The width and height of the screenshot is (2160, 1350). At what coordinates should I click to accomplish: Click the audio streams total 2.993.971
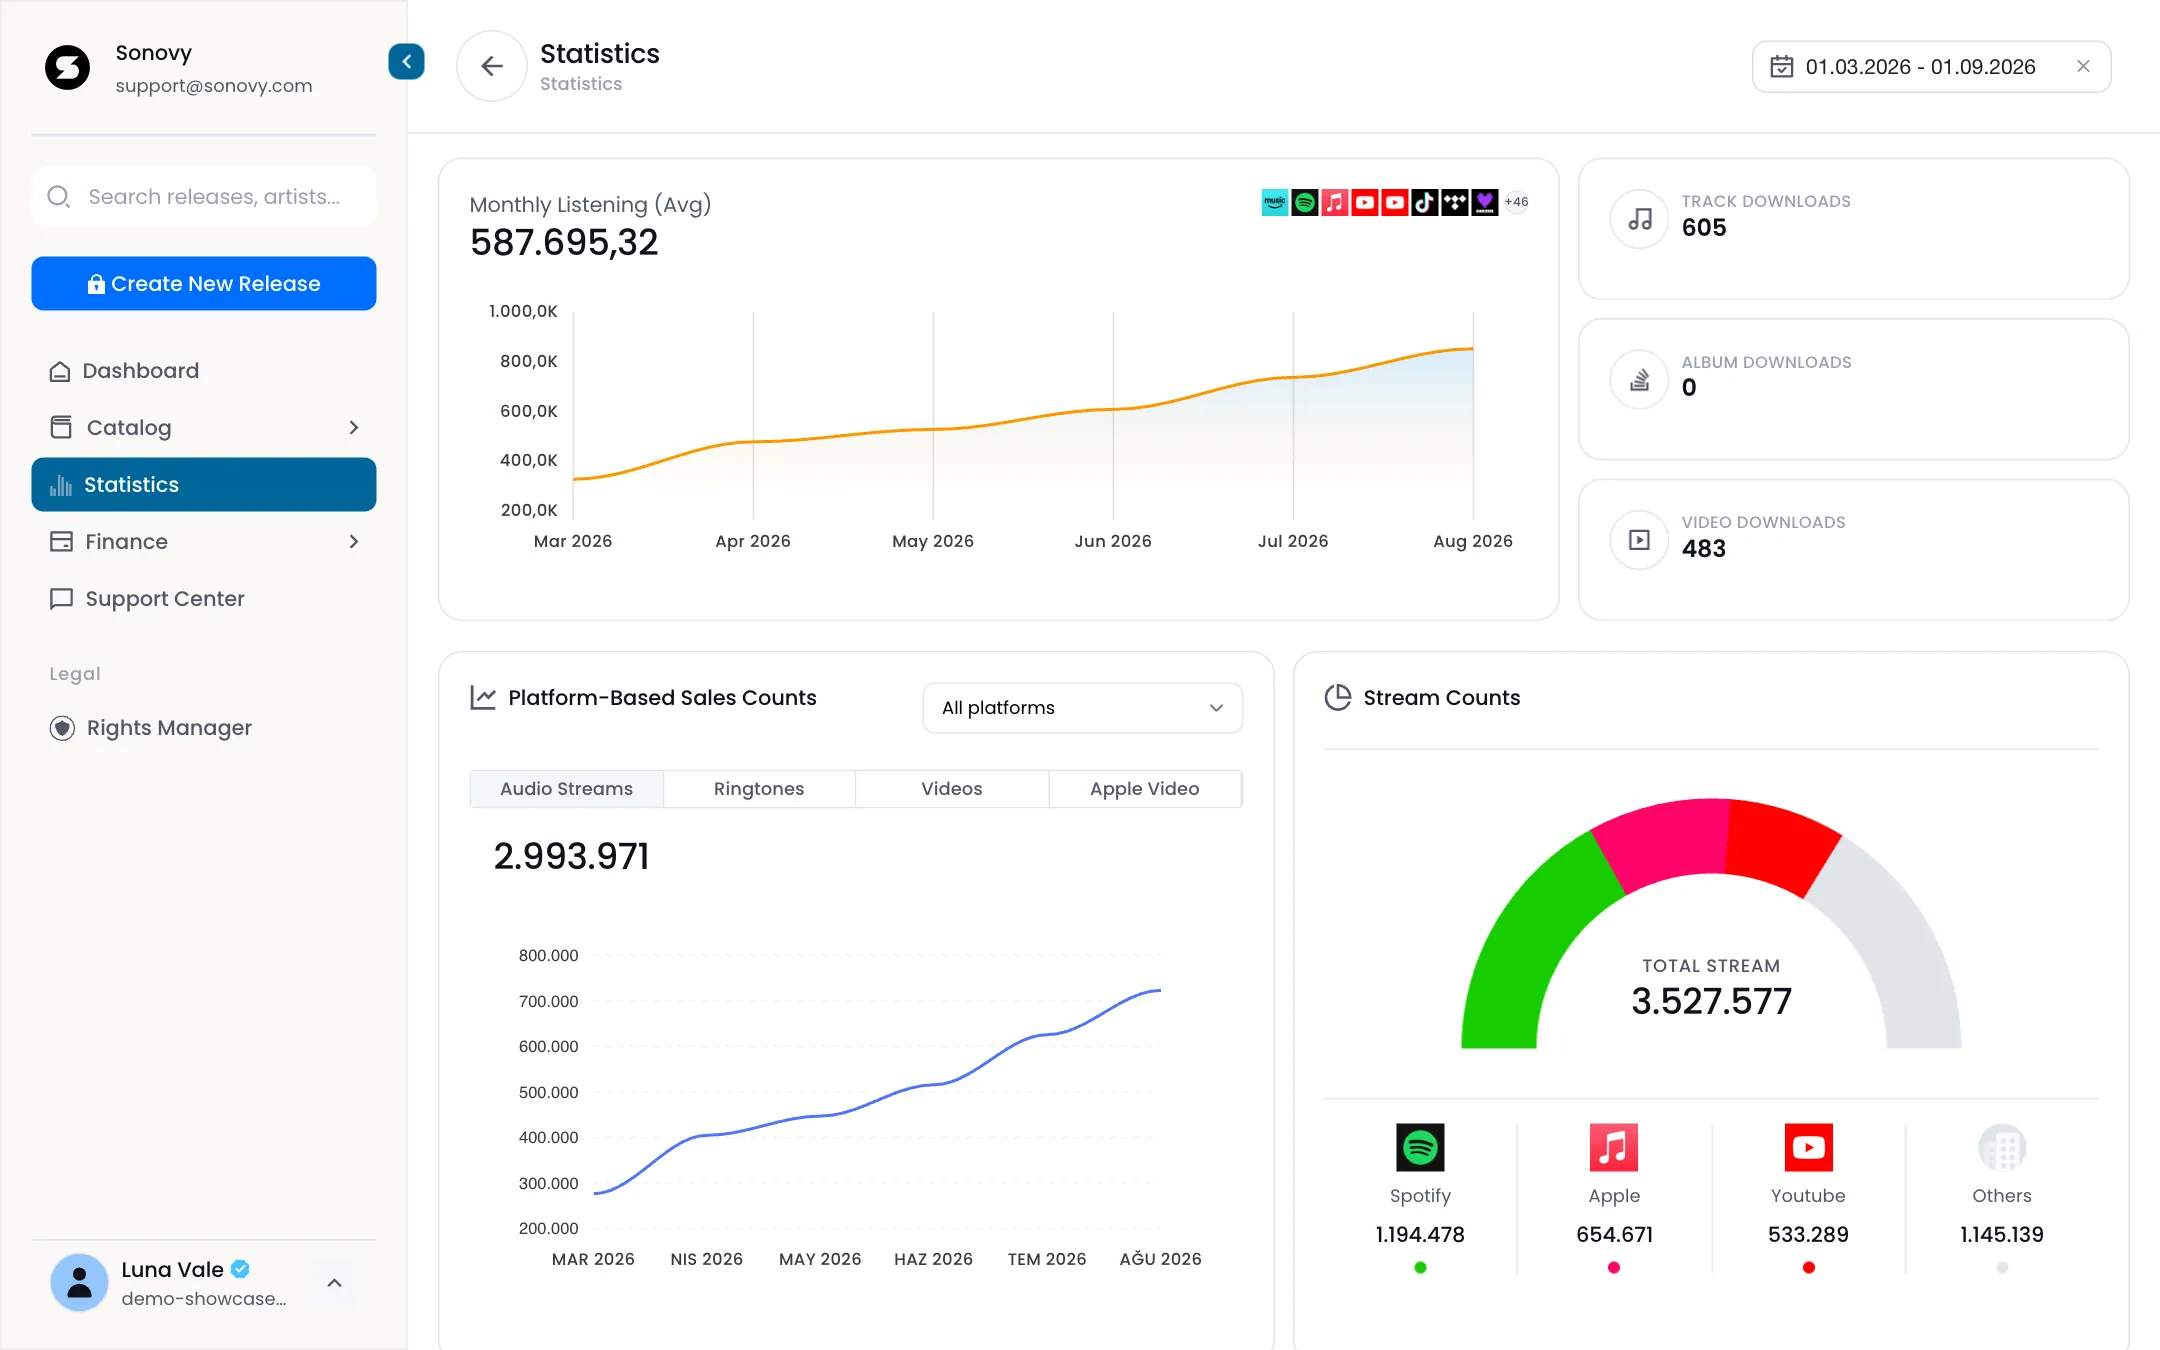click(571, 857)
